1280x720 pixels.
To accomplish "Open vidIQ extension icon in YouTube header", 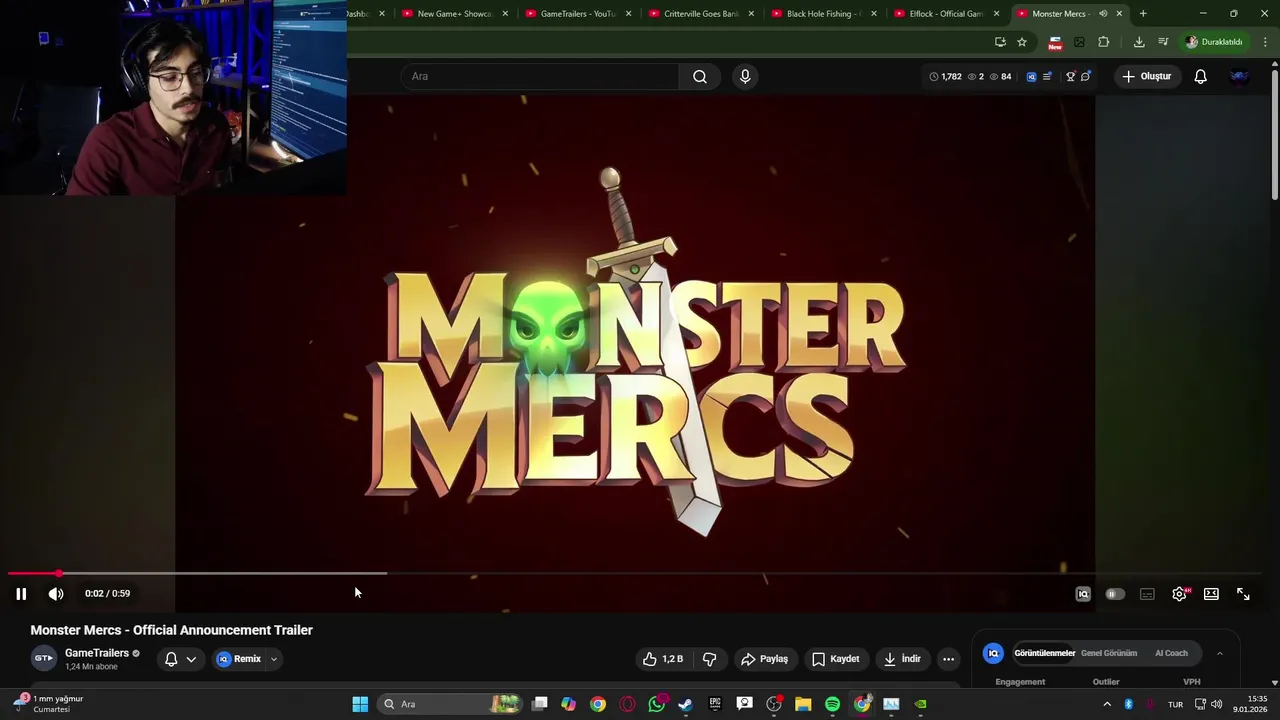I will coord(1031,76).
